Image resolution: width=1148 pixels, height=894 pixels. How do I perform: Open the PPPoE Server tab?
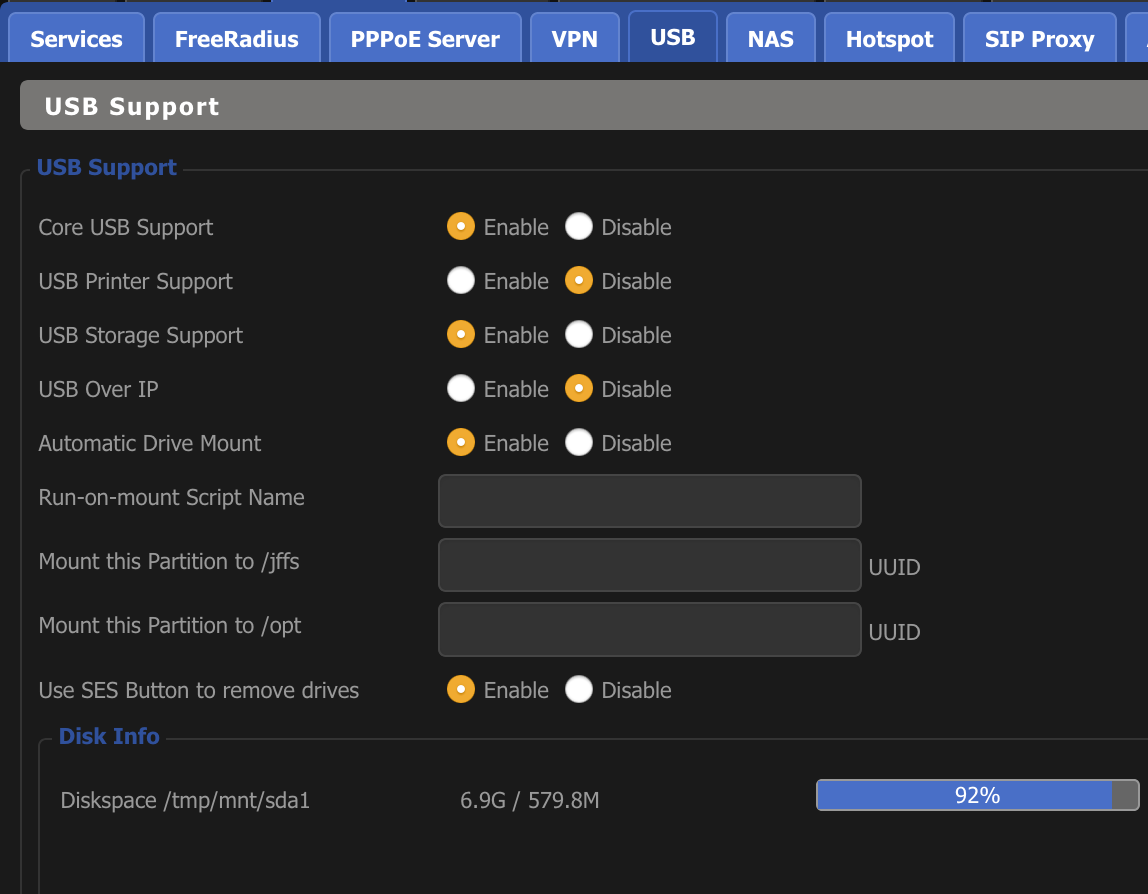[x=425, y=39]
